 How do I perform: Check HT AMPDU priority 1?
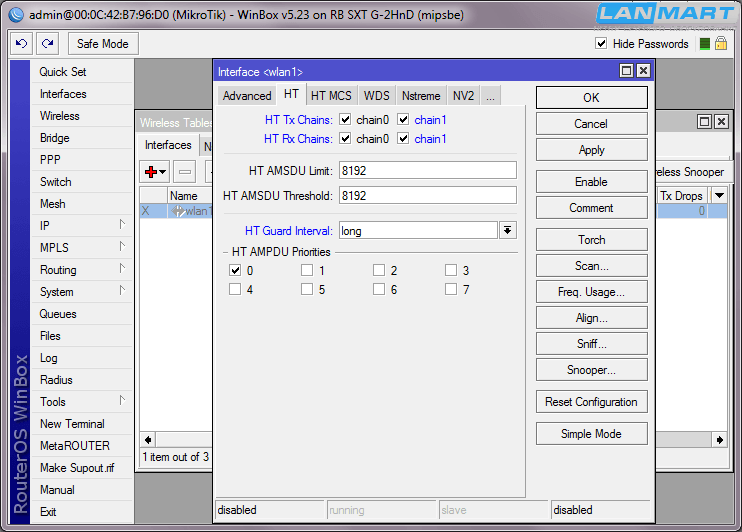click(x=307, y=270)
